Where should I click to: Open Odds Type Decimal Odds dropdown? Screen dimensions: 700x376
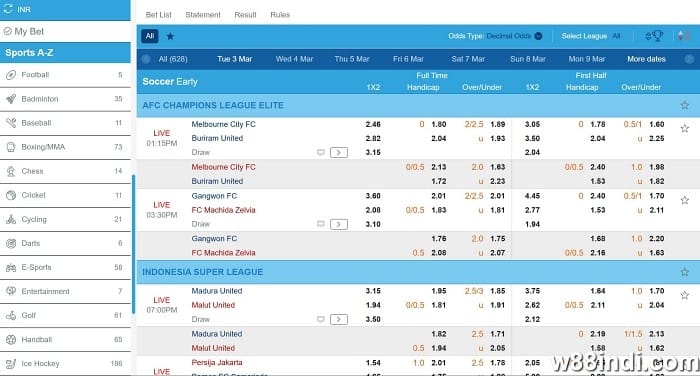[496, 36]
